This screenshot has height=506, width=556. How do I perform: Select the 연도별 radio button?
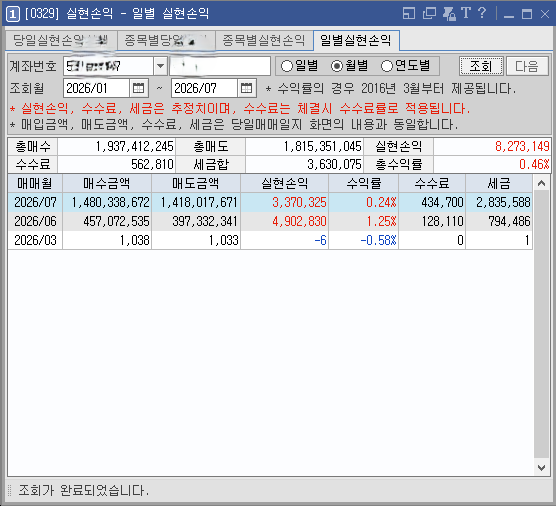[x=405, y=66]
